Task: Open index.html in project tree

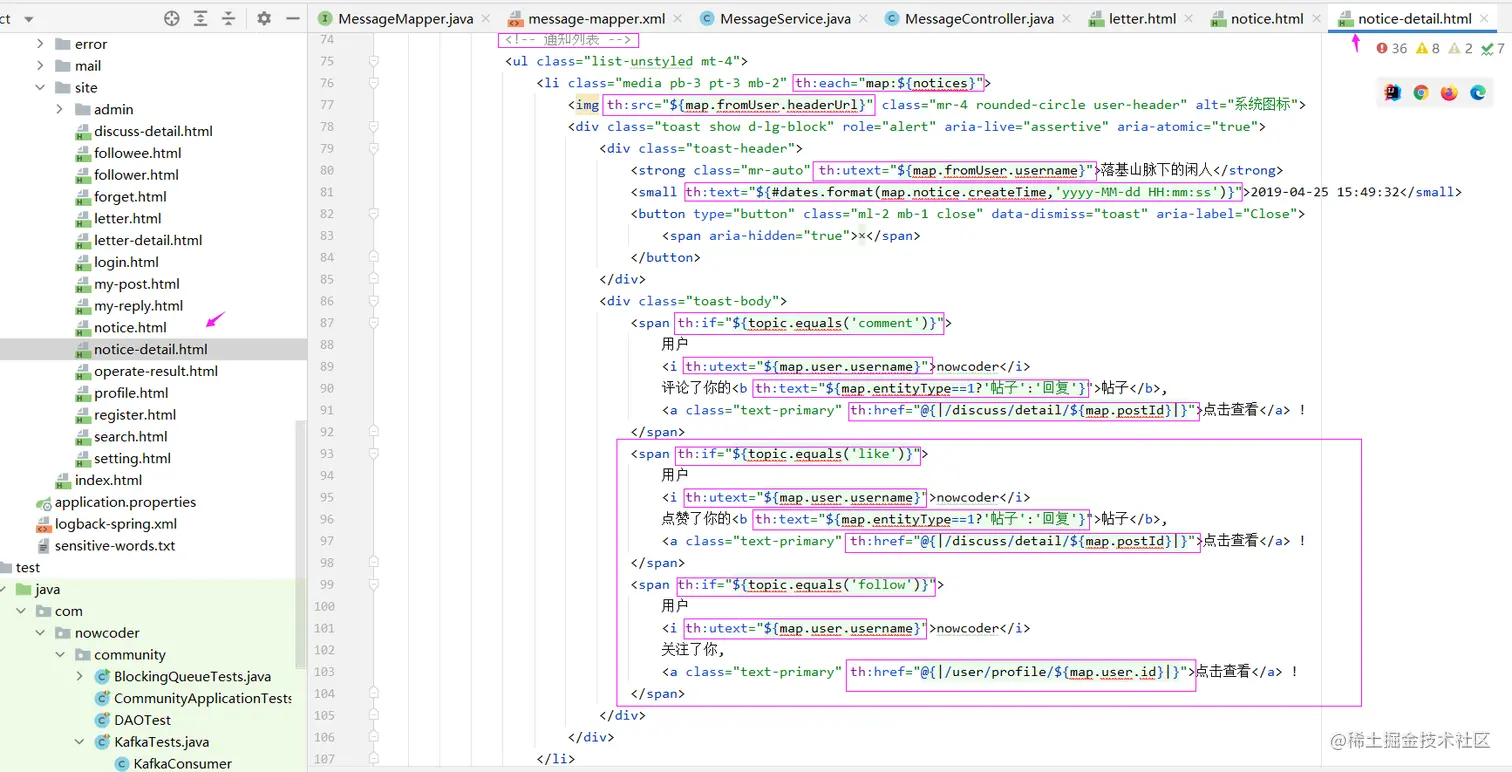Action: coord(109,480)
